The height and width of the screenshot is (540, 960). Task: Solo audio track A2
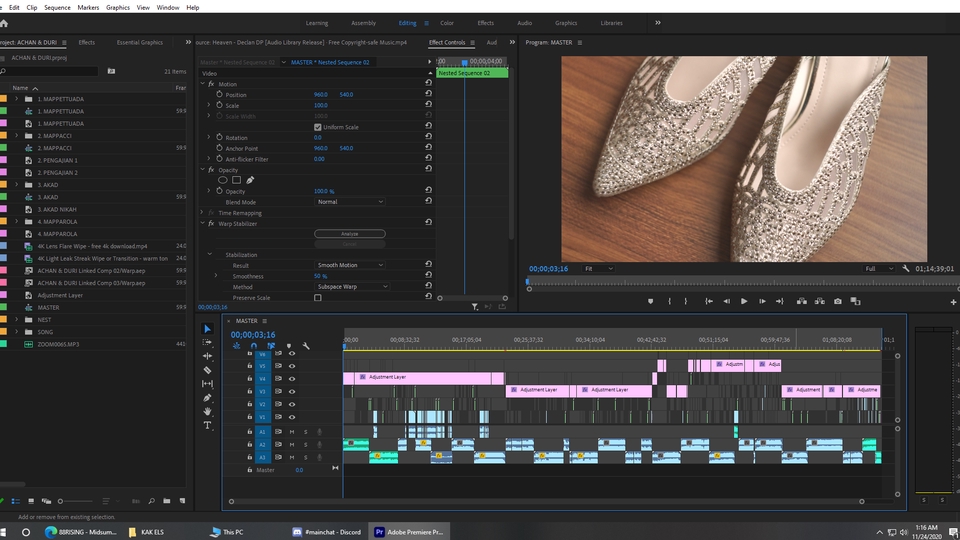click(306, 444)
